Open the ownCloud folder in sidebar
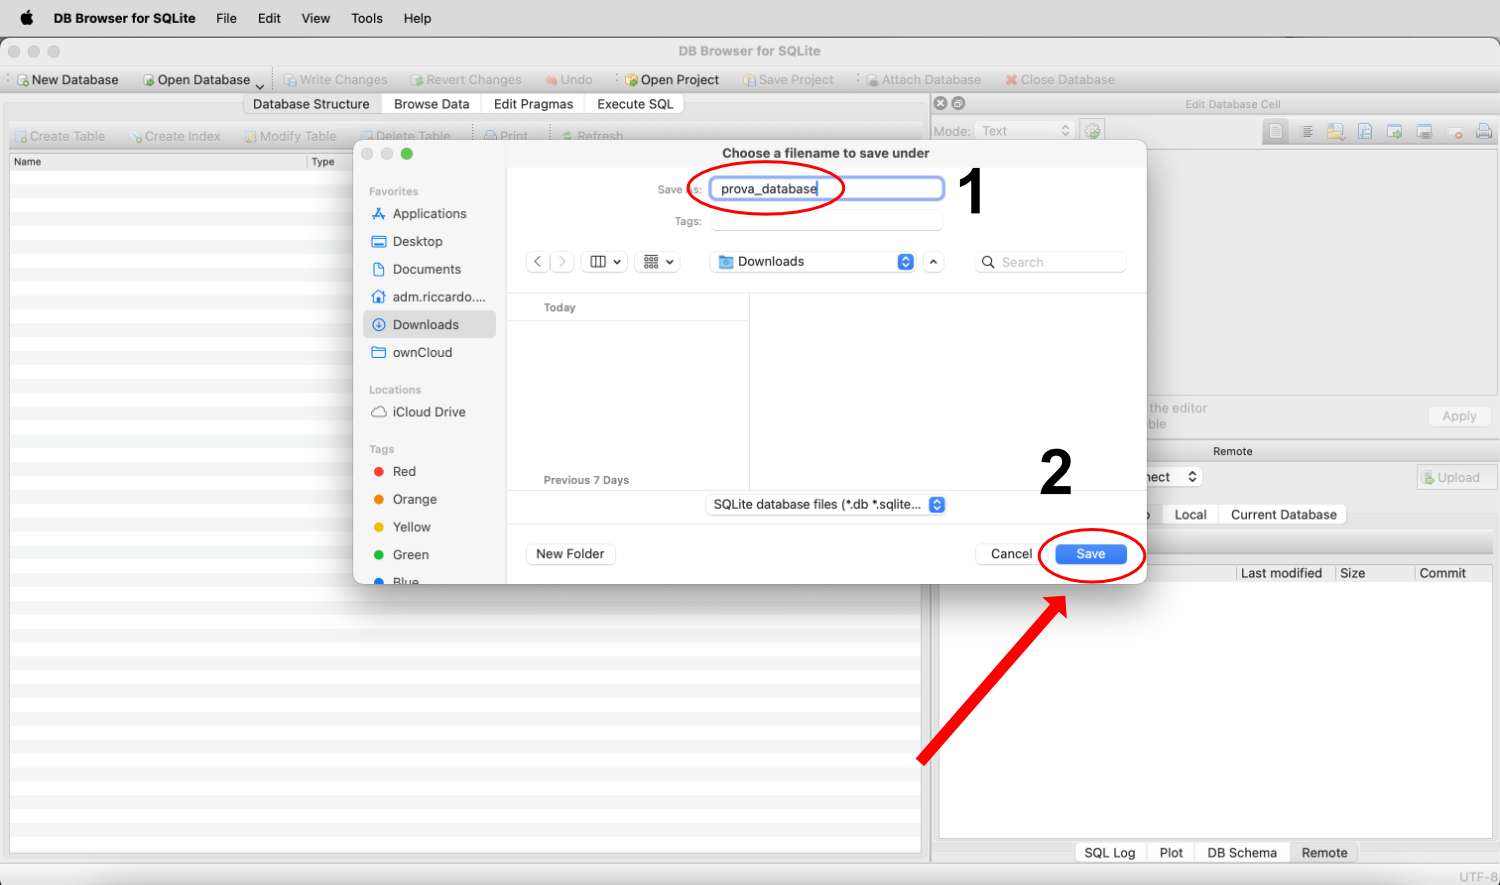The height and width of the screenshot is (885, 1500). click(422, 353)
